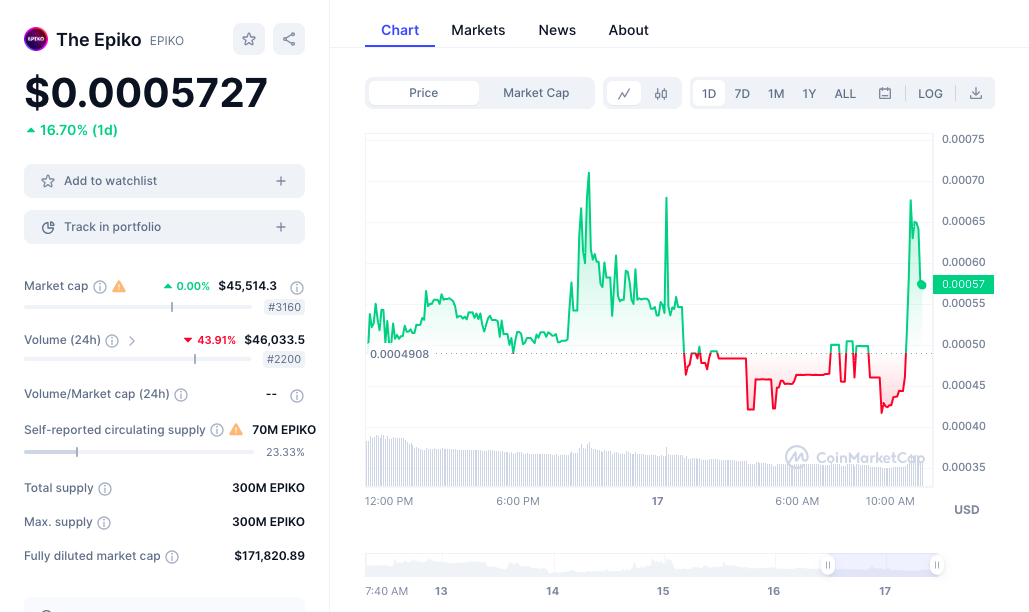Open the Chart tab

pos(400,30)
